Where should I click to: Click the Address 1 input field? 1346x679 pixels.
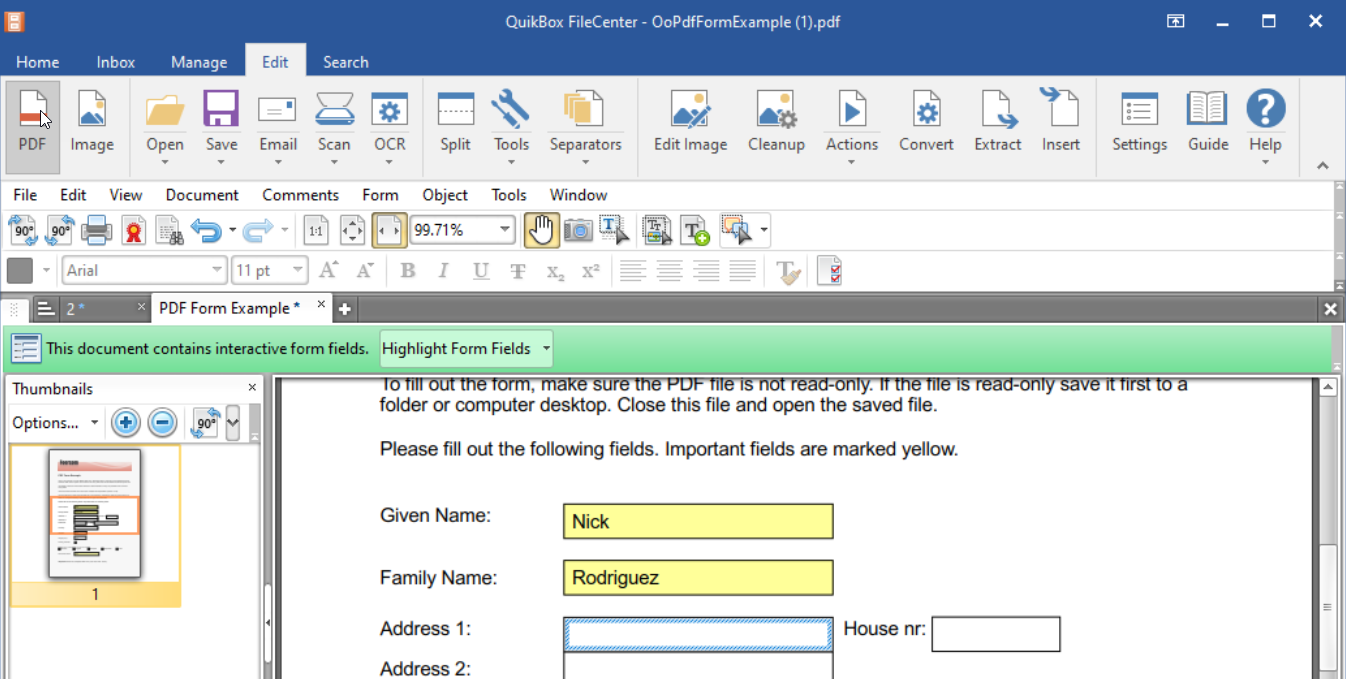click(697, 634)
